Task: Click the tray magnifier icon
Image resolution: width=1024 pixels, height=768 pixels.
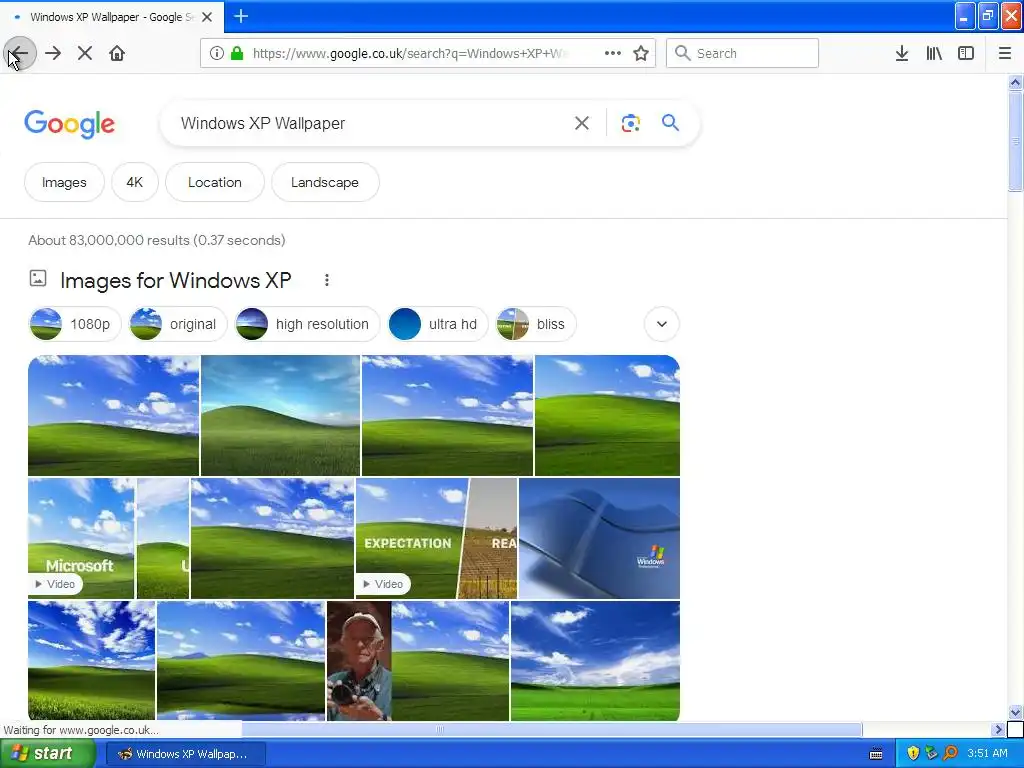Action: [x=950, y=754]
